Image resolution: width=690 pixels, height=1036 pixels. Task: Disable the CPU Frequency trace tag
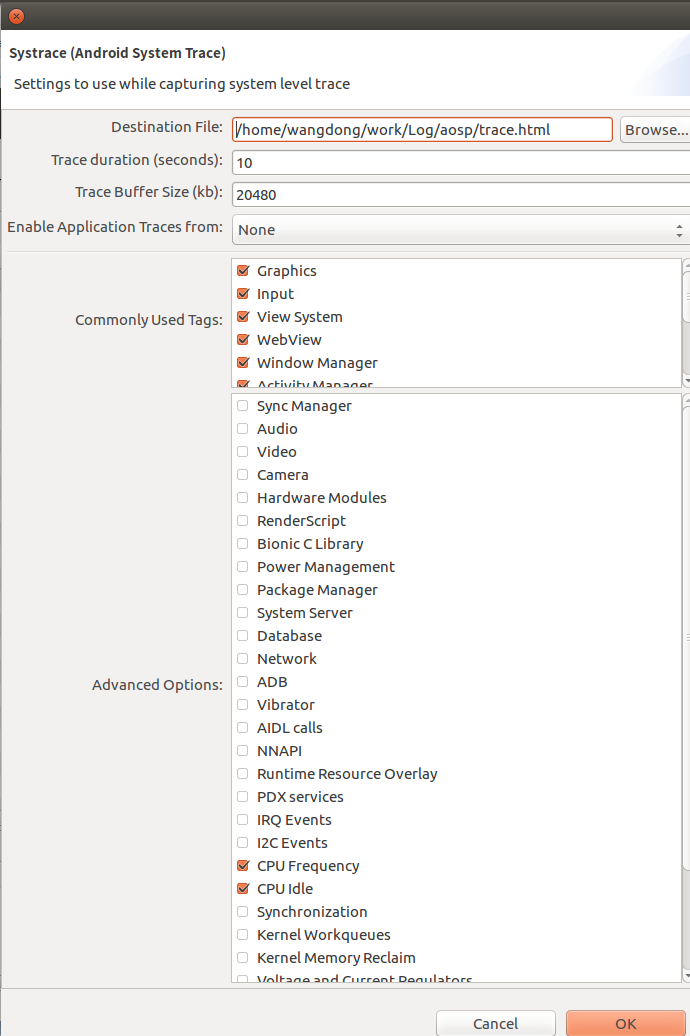tap(241, 865)
